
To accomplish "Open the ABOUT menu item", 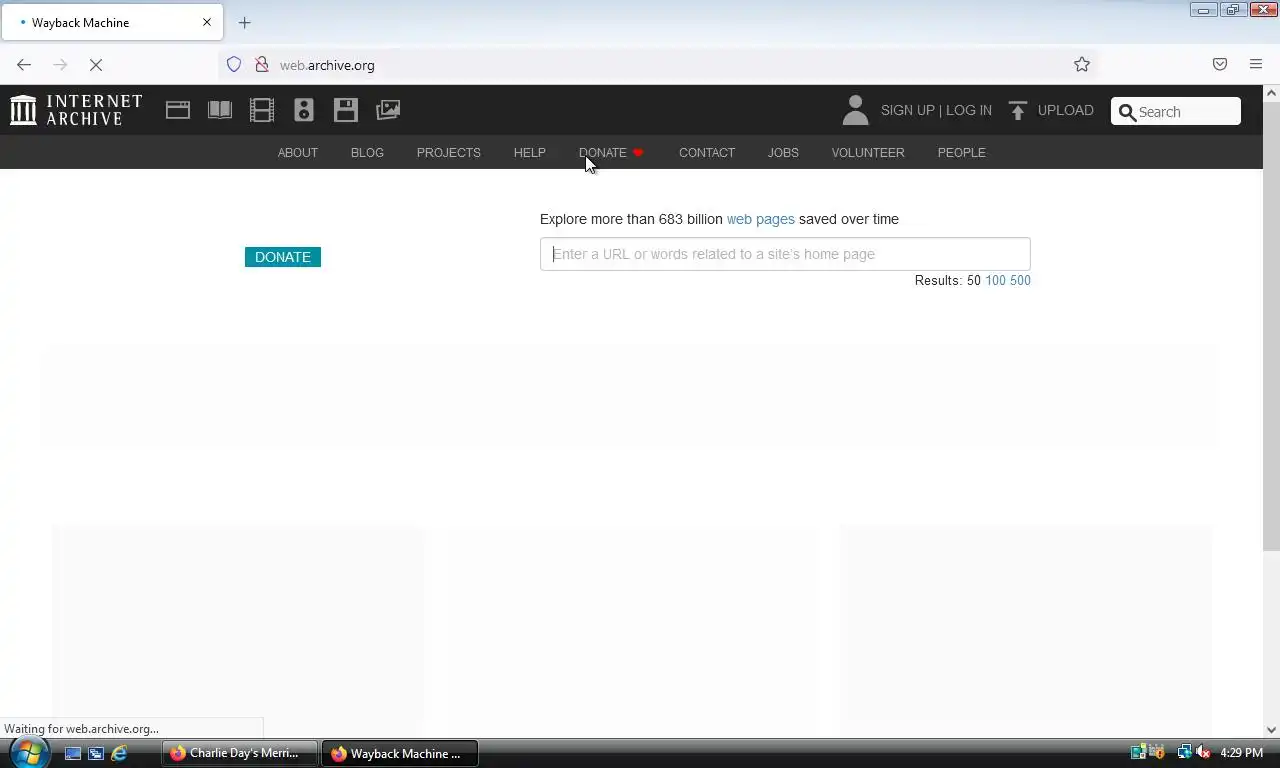I will pyautogui.click(x=298, y=152).
